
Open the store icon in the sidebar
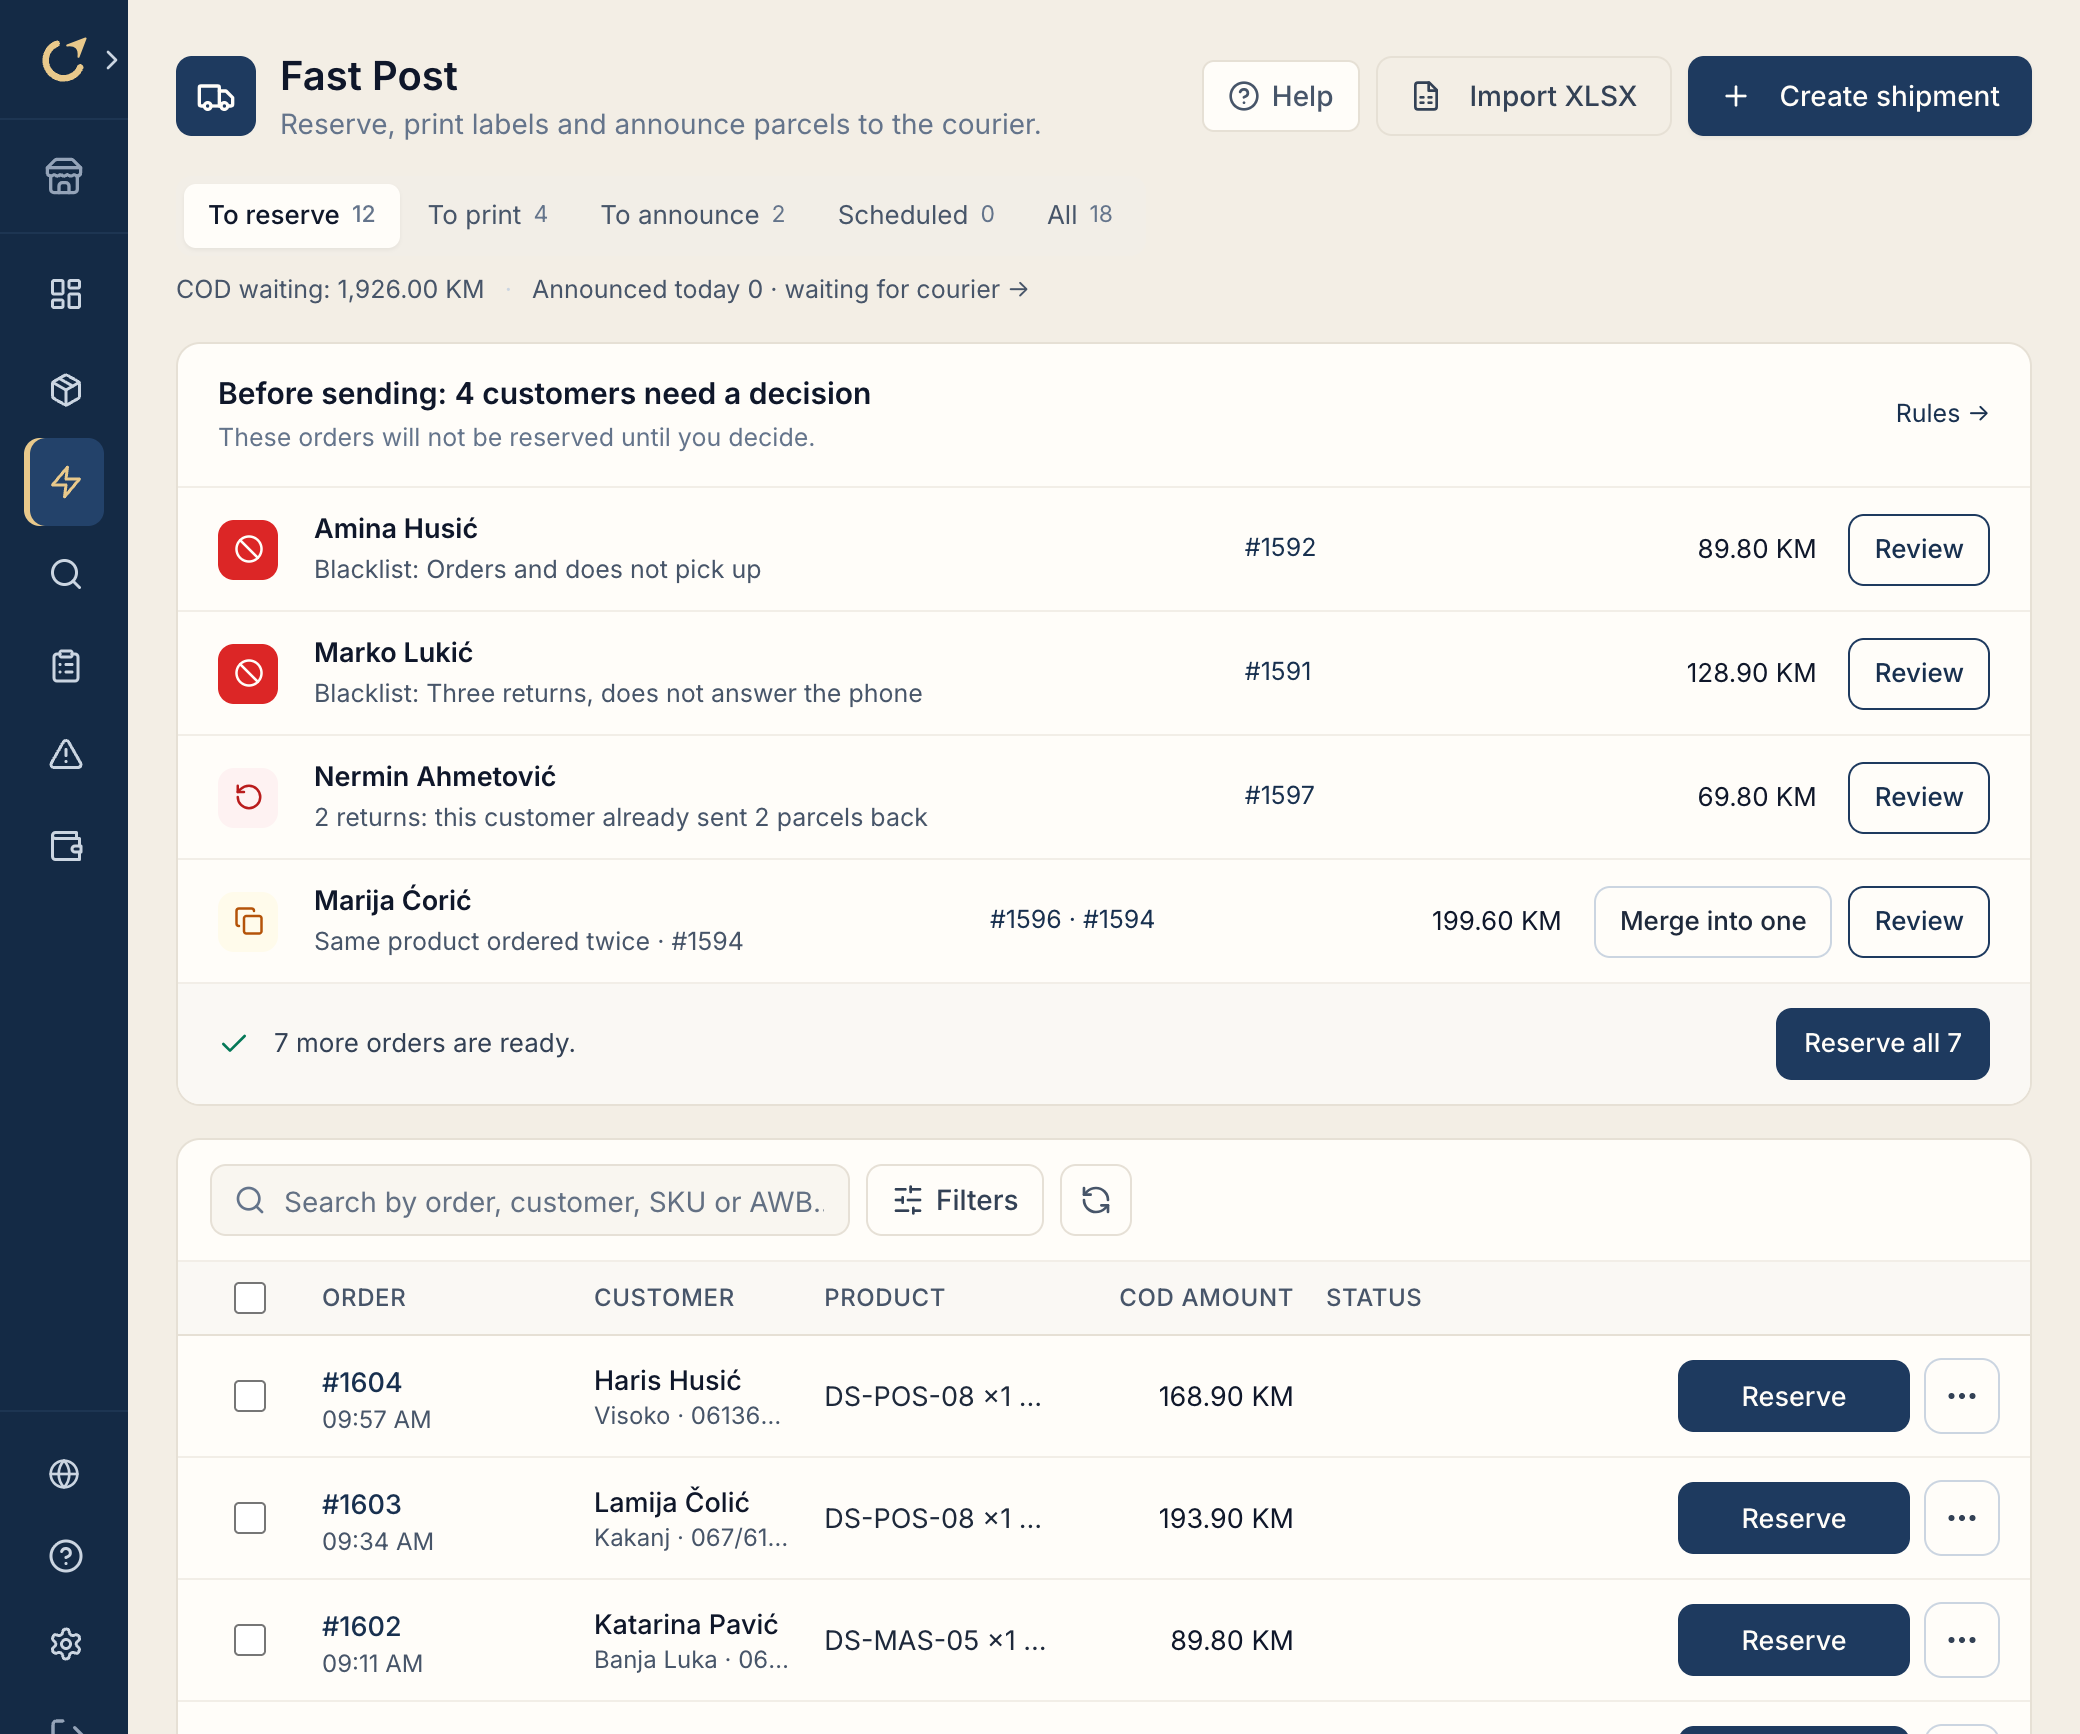(65, 176)
